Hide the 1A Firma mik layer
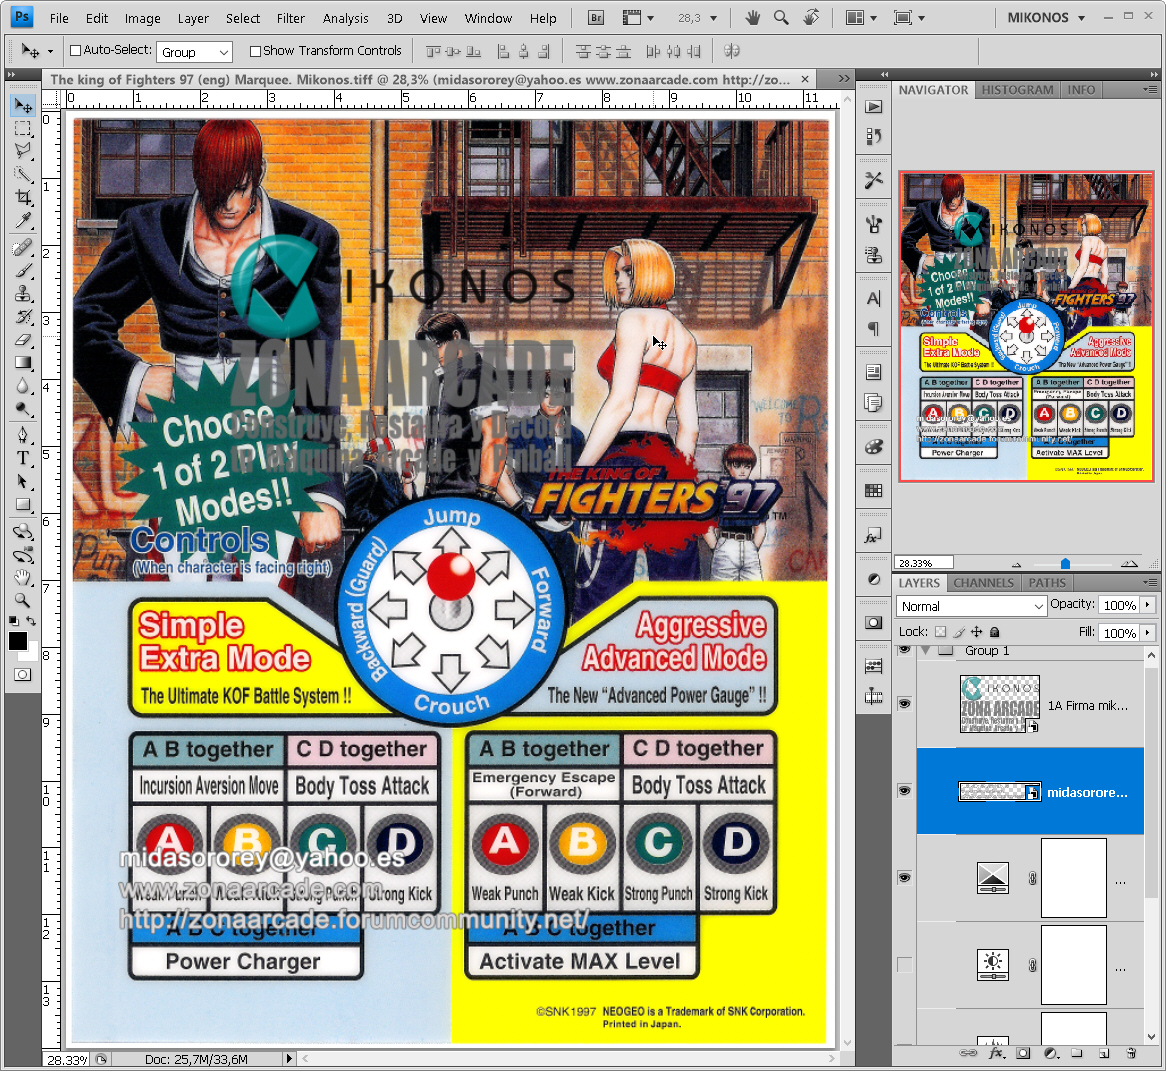This screenshot has height=1071, width=1166. tap(904, 704)
